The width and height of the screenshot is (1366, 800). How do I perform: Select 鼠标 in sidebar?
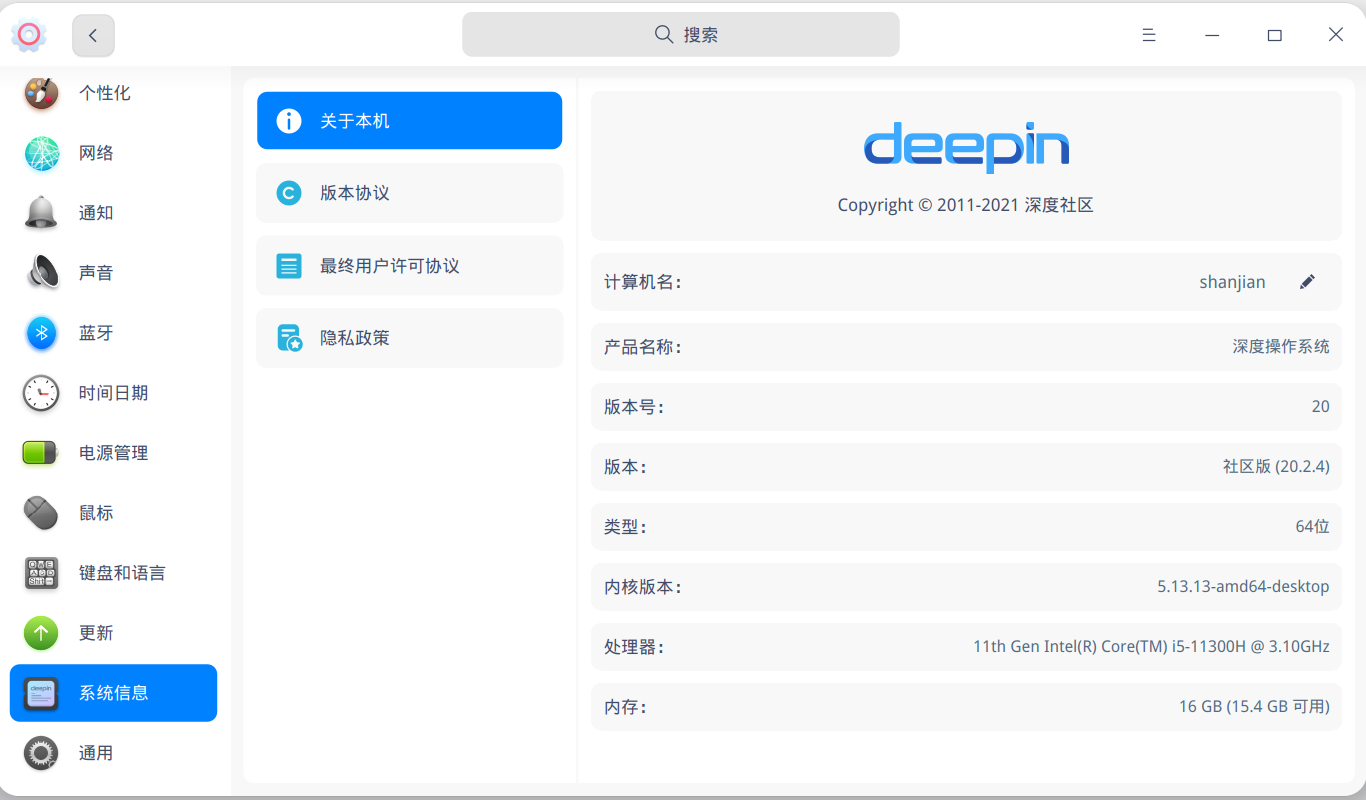tap(113, 513)
